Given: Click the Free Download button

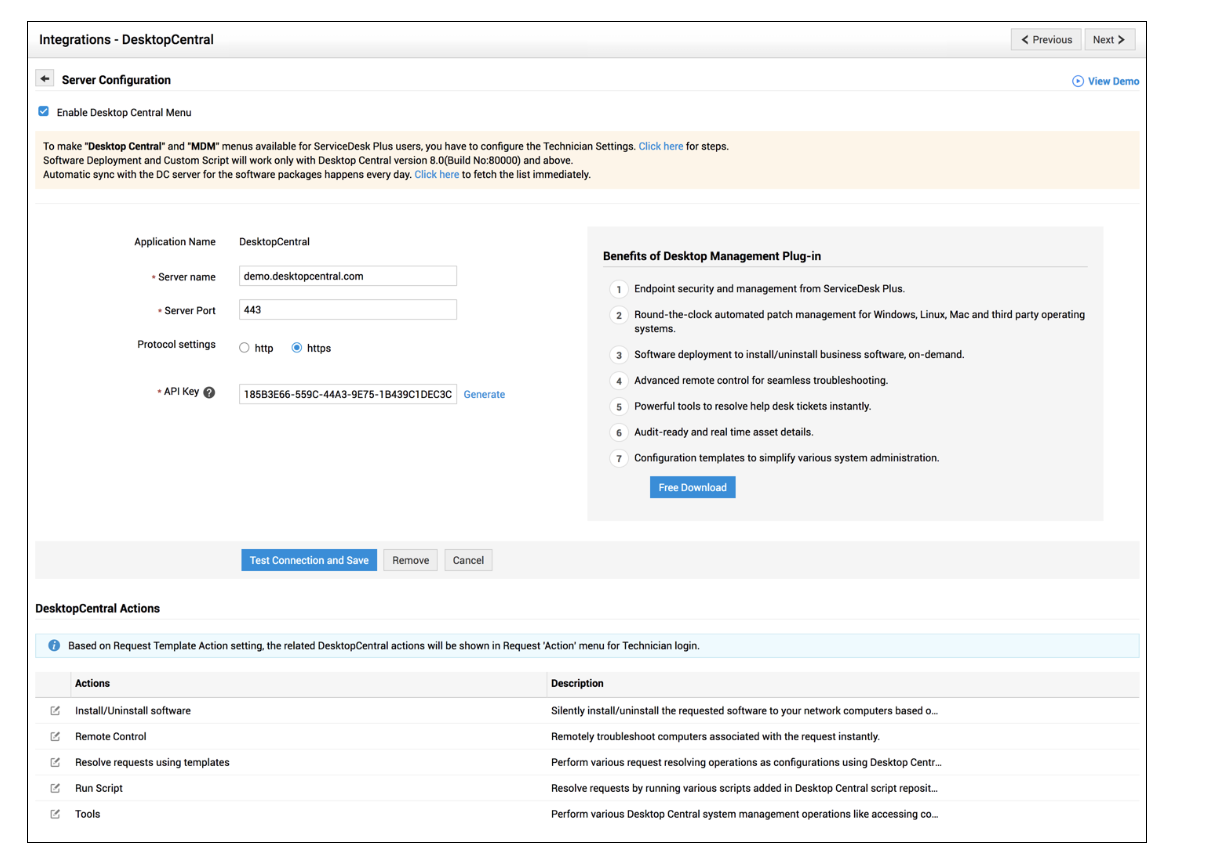Looking at the screenshot, I should [692, 487].
